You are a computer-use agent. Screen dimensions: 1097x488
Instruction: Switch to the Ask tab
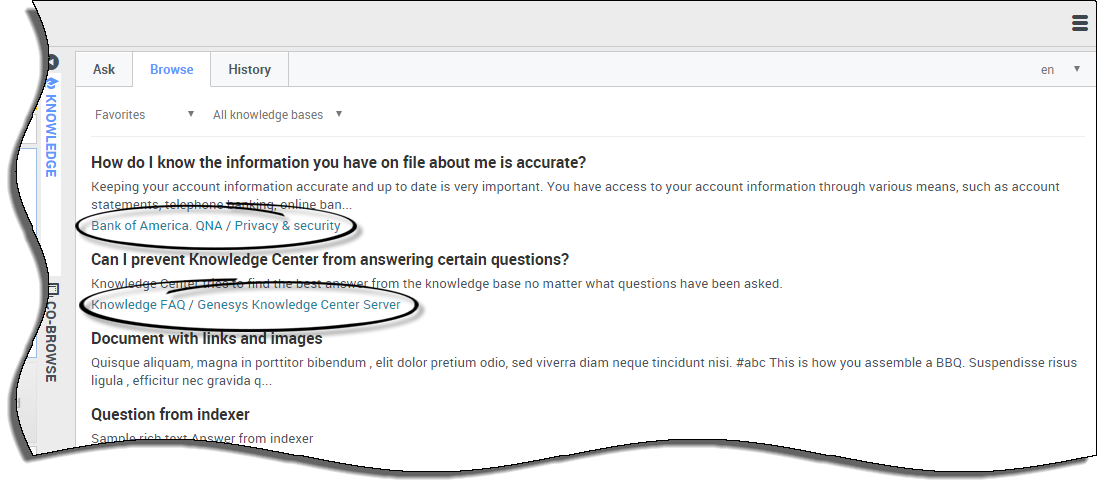coord(104,70)
